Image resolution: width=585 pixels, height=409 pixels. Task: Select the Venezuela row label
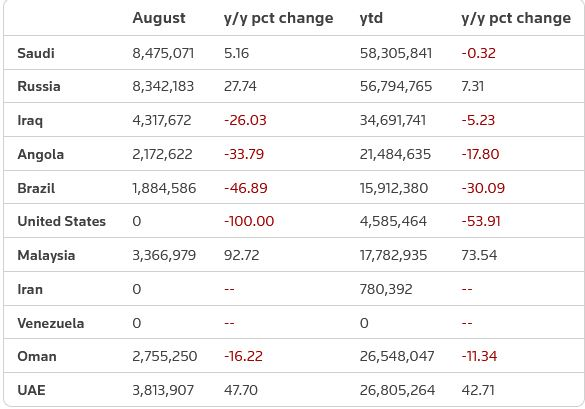51,323
